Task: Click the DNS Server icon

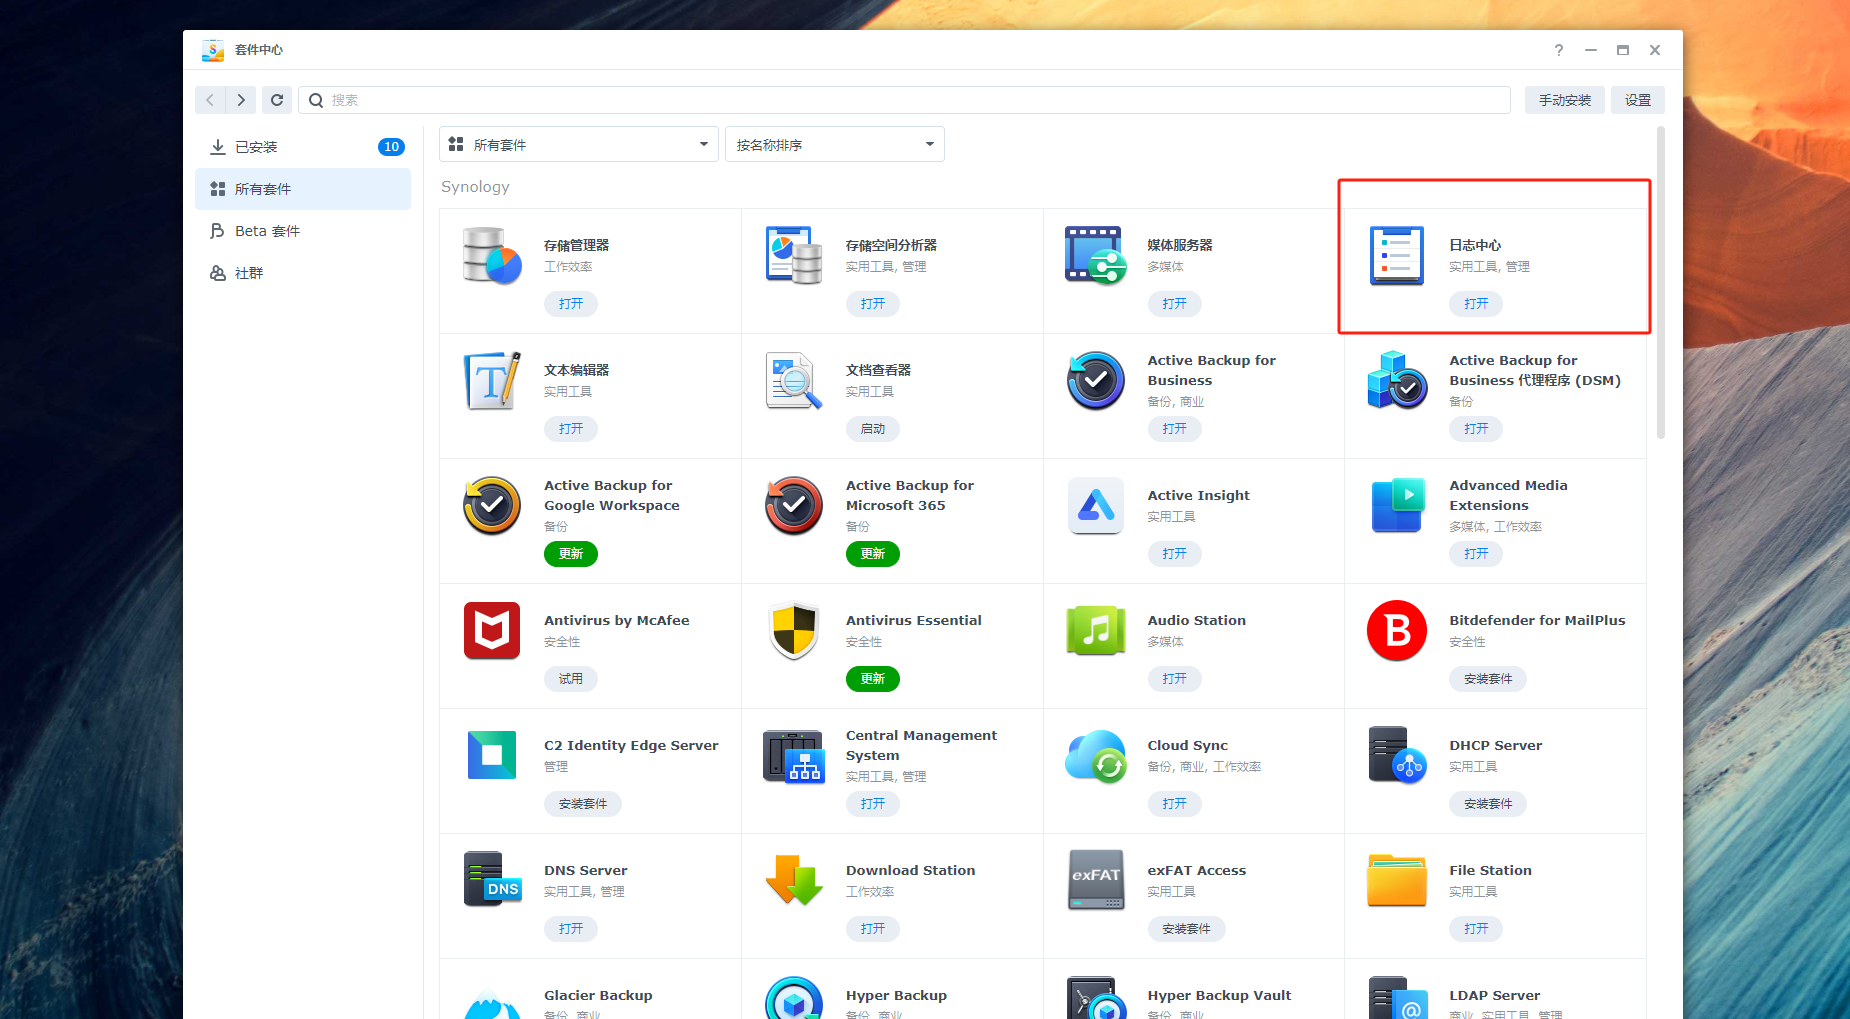Action: tap(492, 880)
